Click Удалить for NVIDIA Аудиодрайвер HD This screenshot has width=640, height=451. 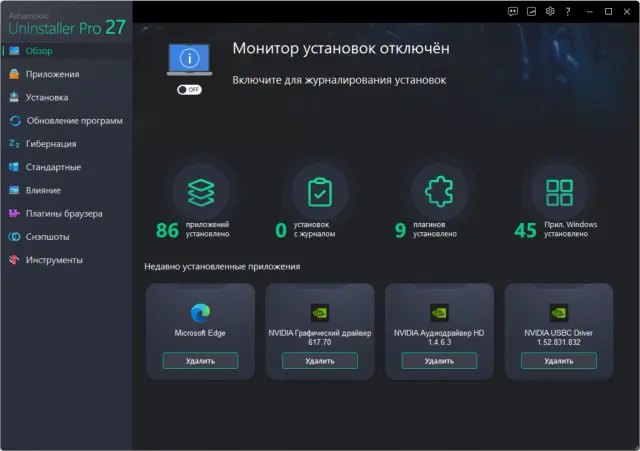pos(439,361)
